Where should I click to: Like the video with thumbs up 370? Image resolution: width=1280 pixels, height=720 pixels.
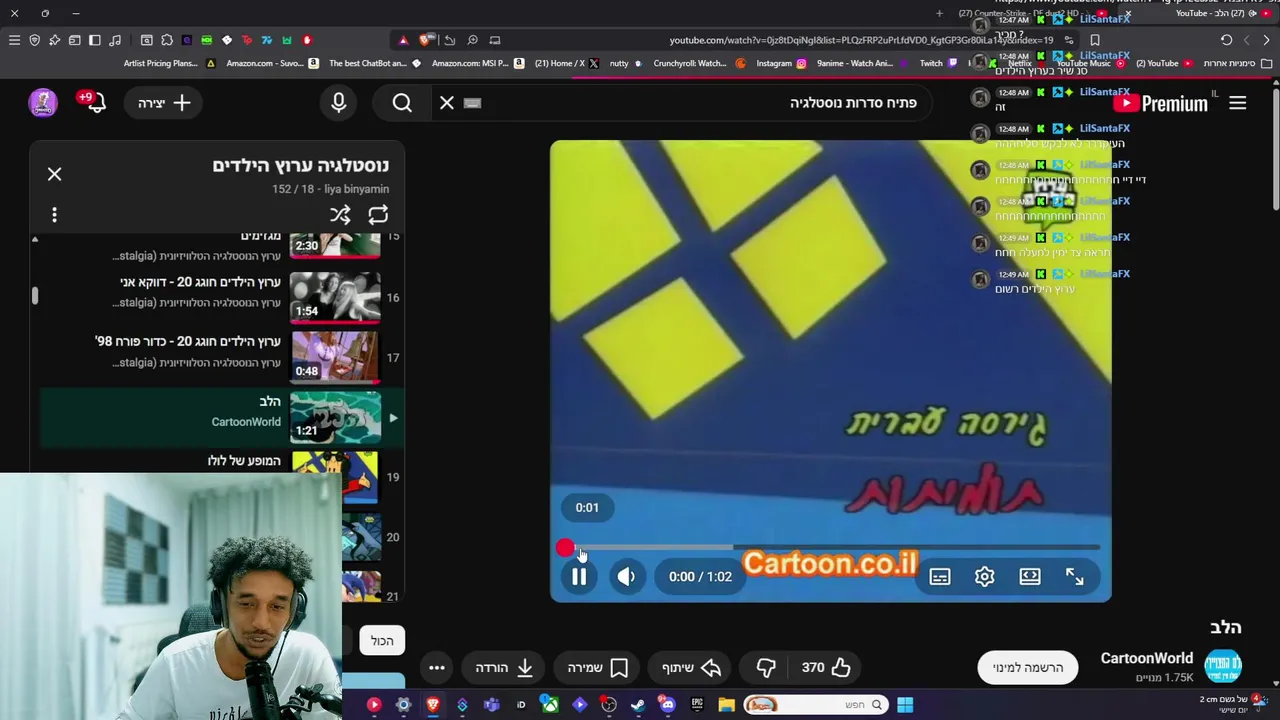tap(826, 667)
